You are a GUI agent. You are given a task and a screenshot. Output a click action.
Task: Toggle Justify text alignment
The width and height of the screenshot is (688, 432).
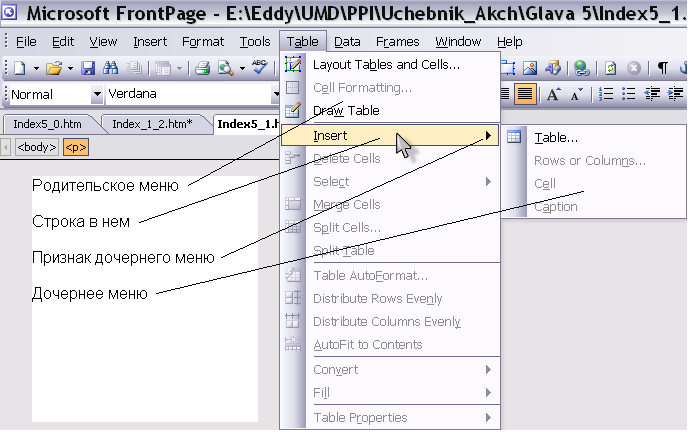[525, 94]
